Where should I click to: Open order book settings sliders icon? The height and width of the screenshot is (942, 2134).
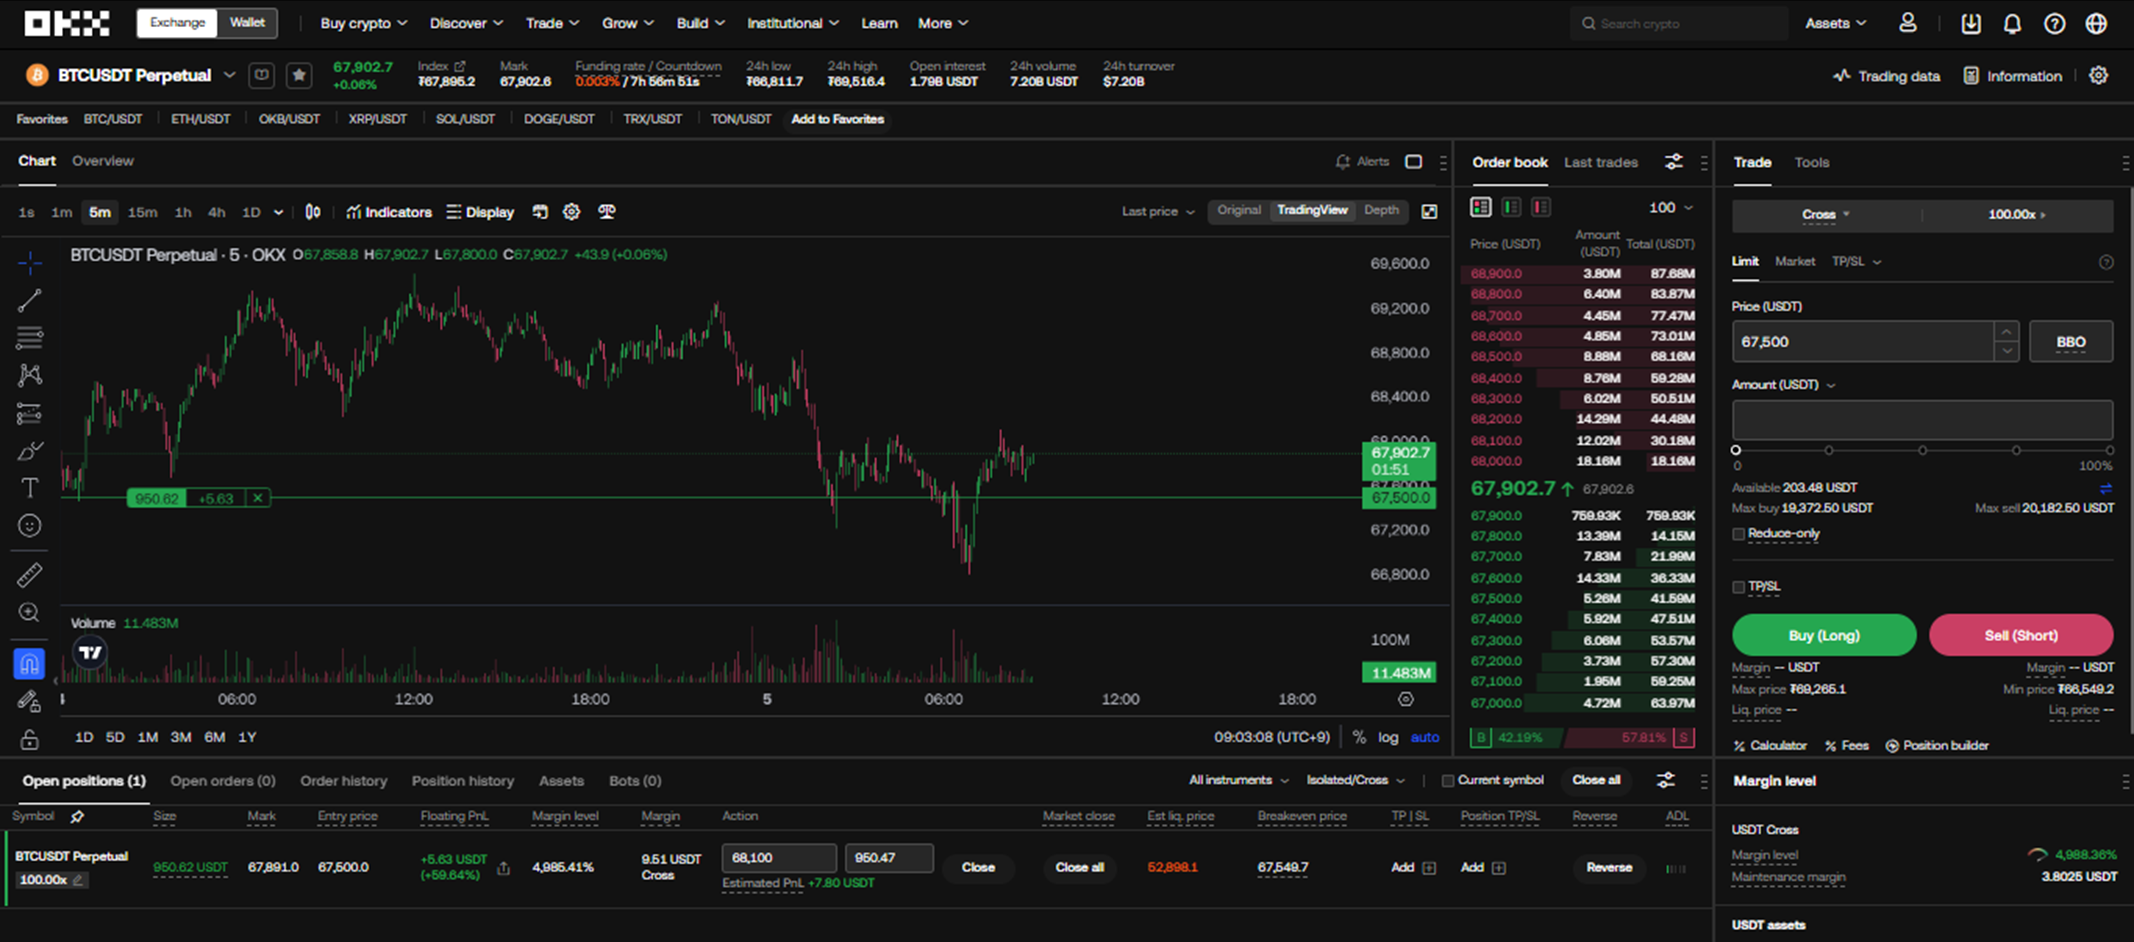click(1673, 162)
